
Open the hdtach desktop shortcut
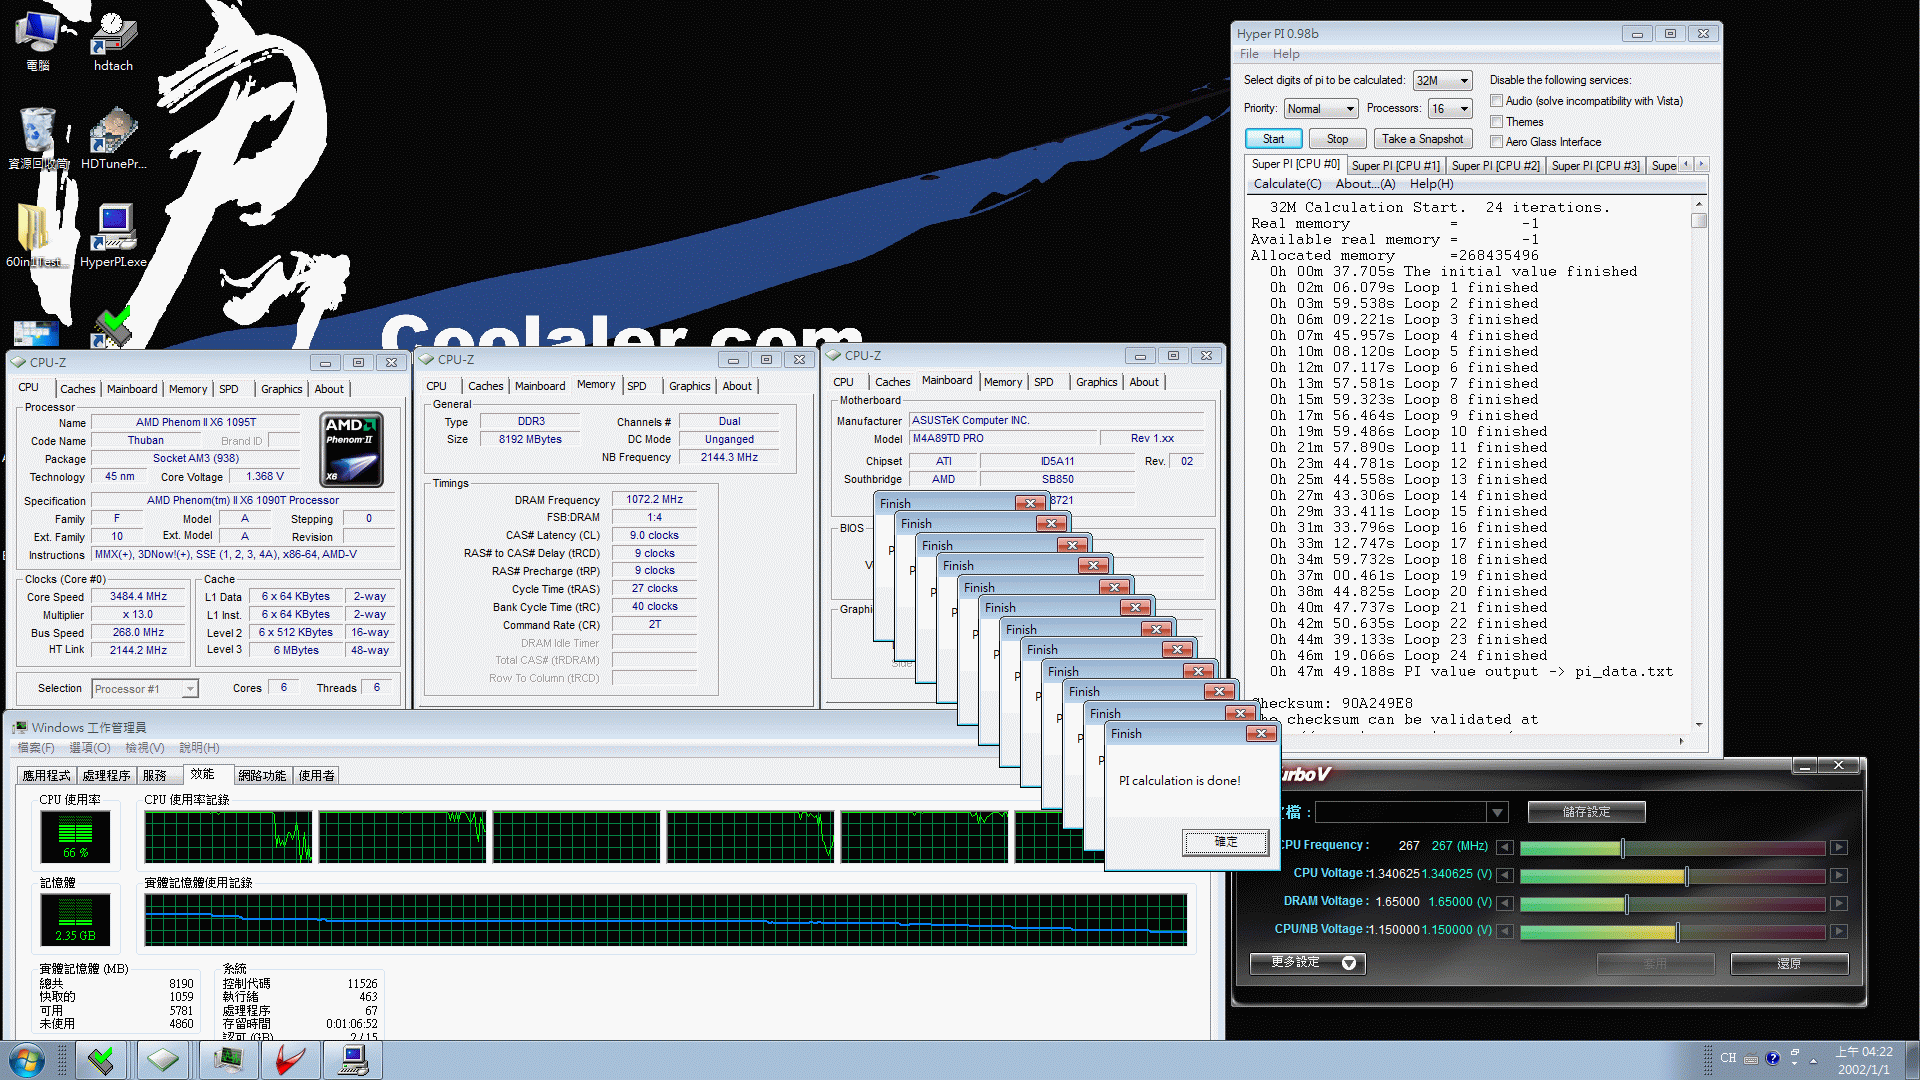click(x=113, y=42)
